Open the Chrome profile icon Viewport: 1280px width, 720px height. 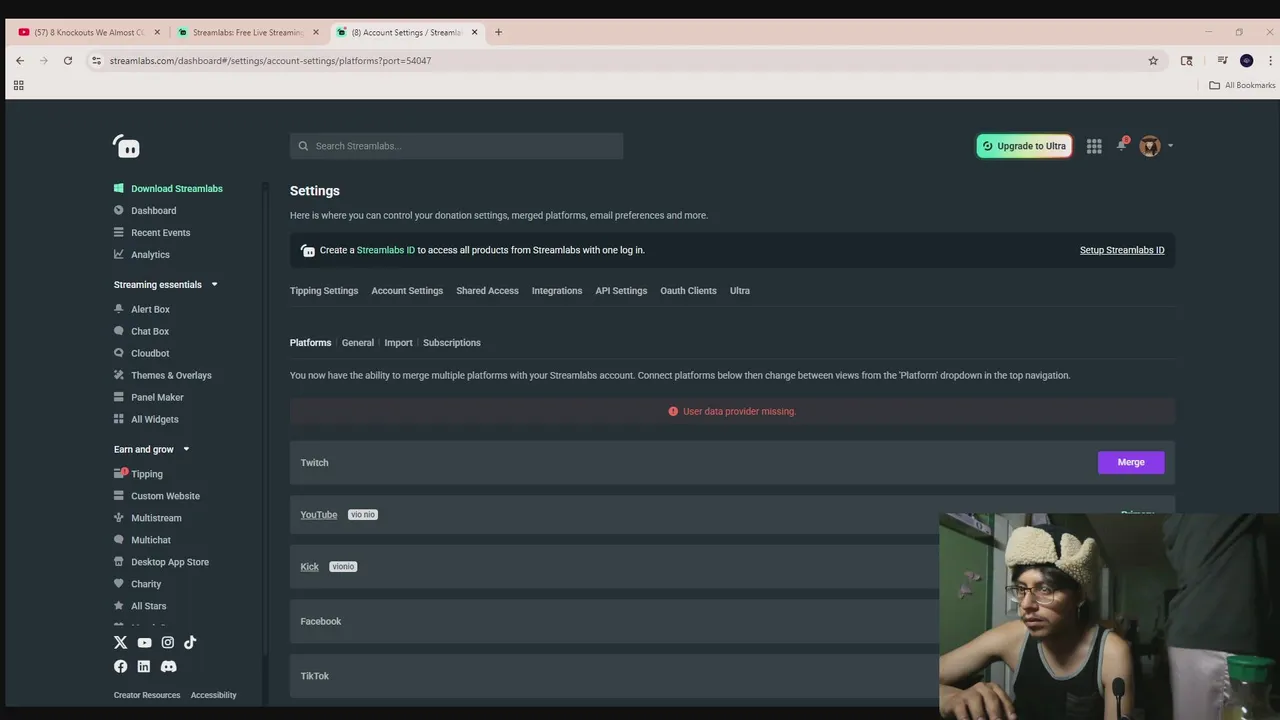(1247, 61)
